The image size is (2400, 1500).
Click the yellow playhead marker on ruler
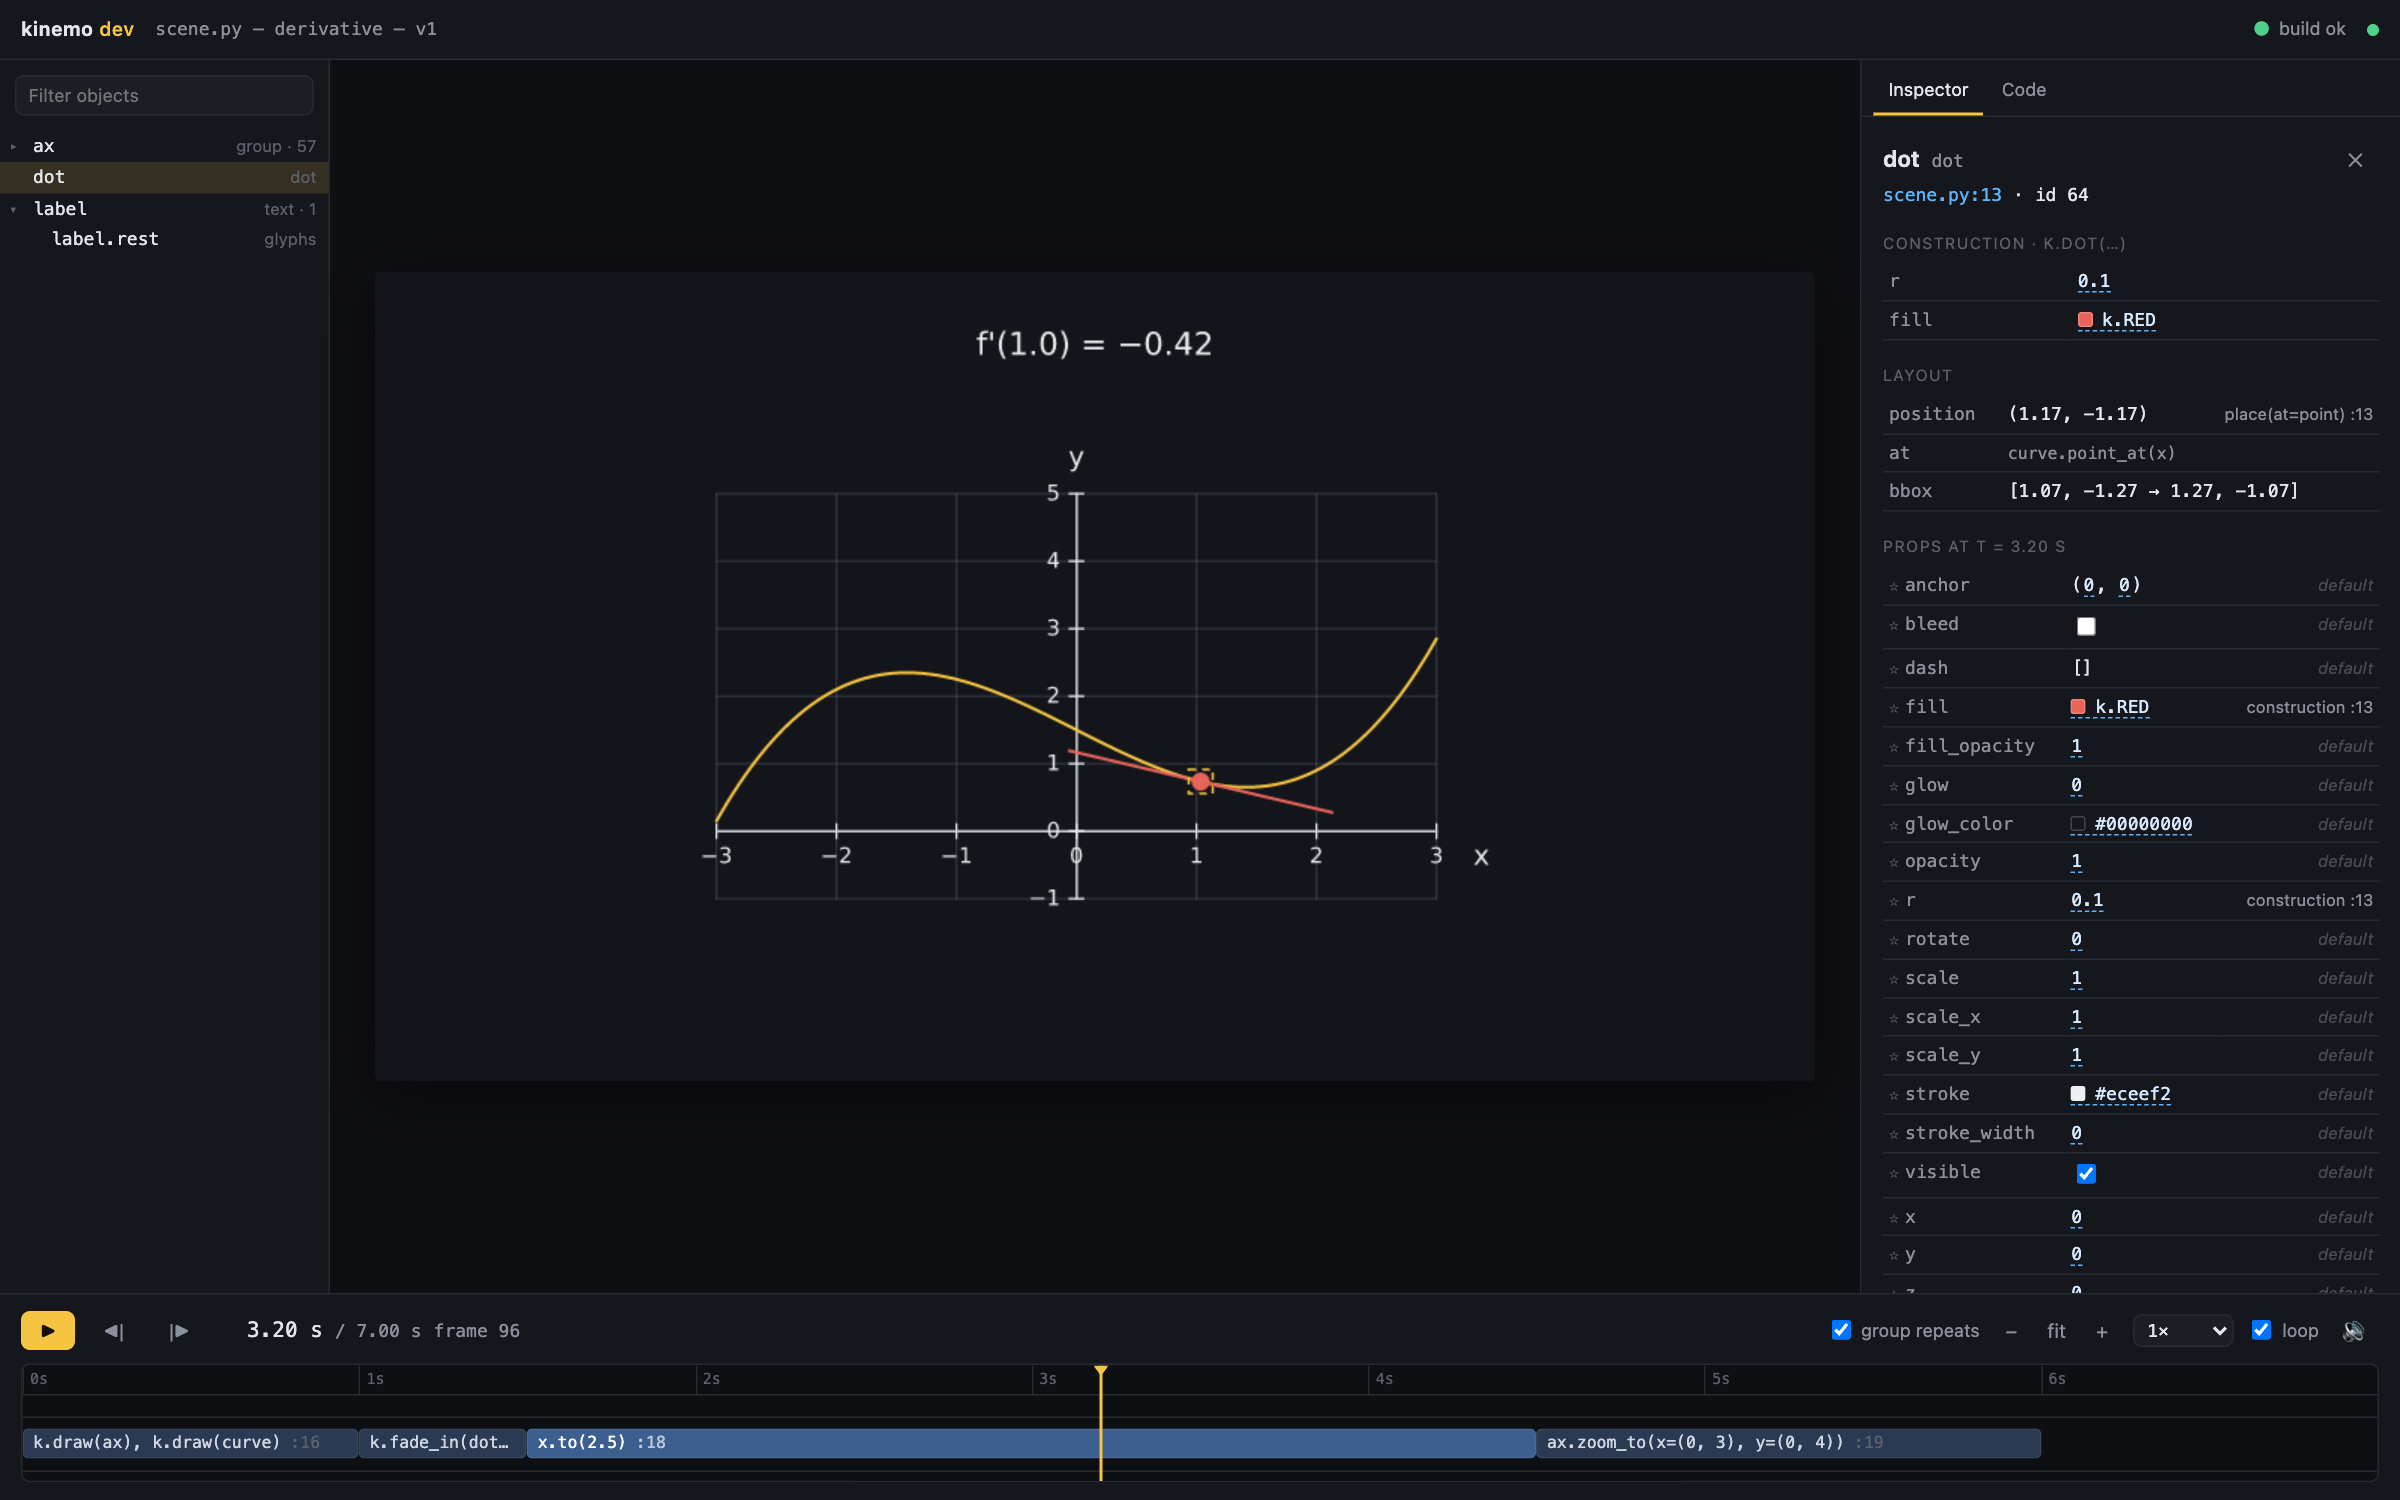point(1100,1371)
